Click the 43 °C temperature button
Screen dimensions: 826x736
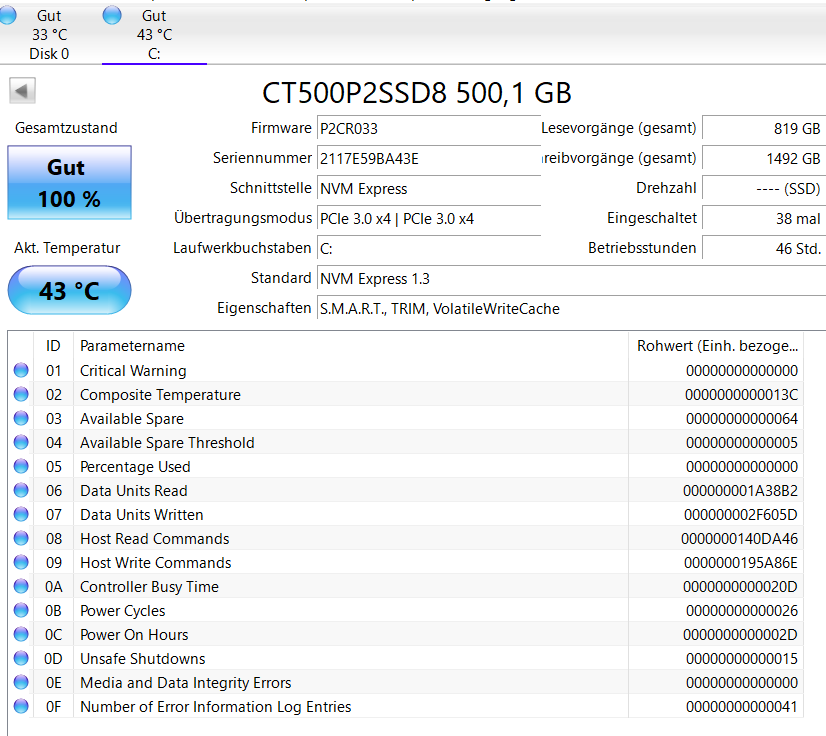coord(70,290)
